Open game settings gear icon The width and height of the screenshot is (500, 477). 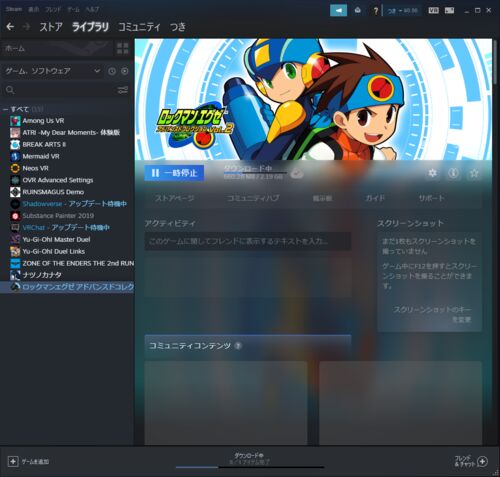(432, 173)
